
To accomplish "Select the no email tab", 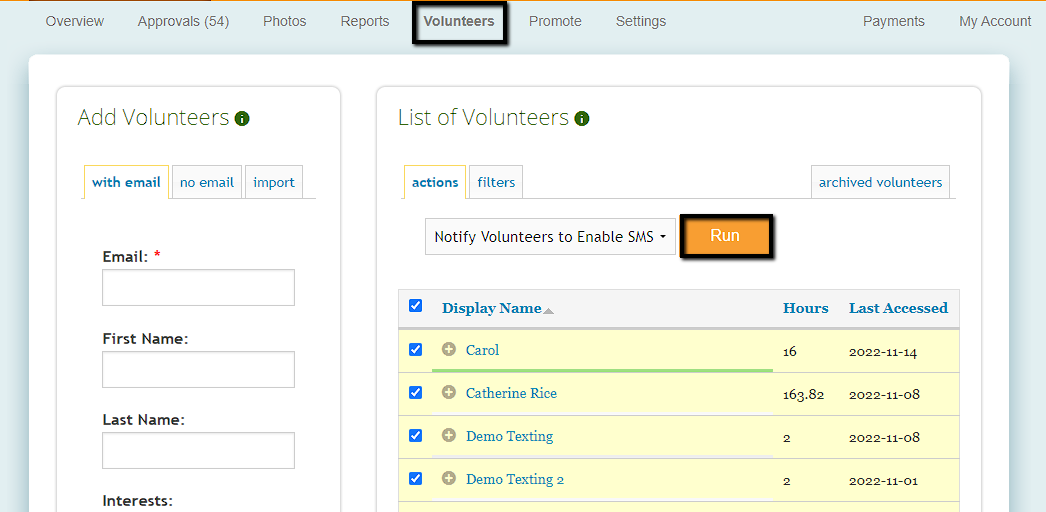I will (207, 182).
